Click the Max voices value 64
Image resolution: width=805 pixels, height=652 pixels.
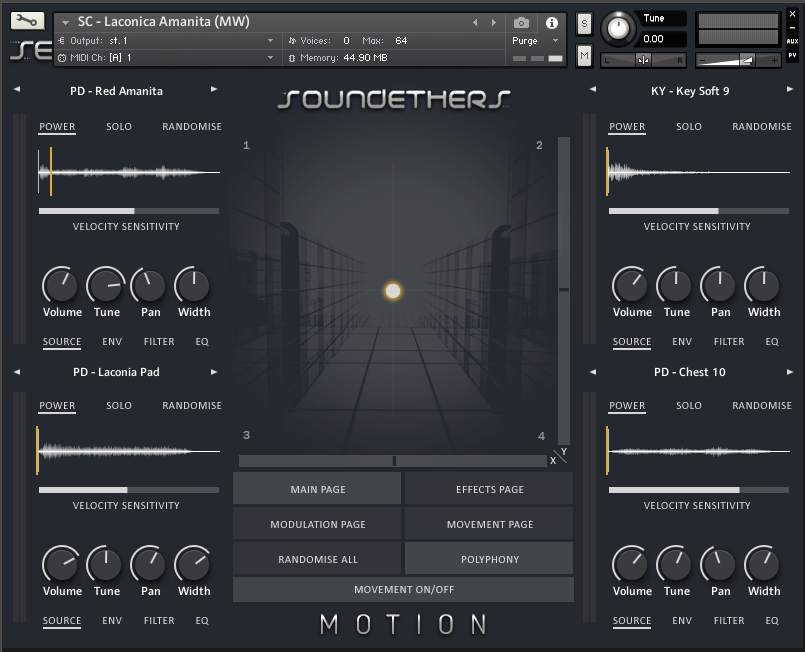pos(401,41)
